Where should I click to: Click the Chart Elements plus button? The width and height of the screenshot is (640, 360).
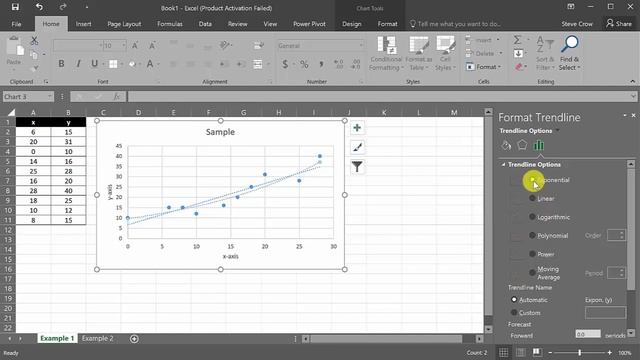pyautogui.click(x=357, y=128)
